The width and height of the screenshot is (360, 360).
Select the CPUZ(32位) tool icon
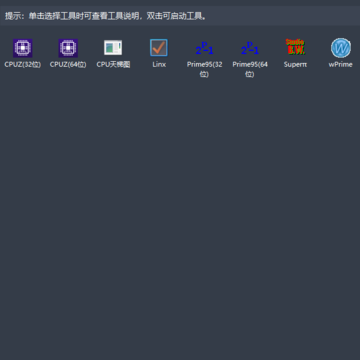(23, 48)
